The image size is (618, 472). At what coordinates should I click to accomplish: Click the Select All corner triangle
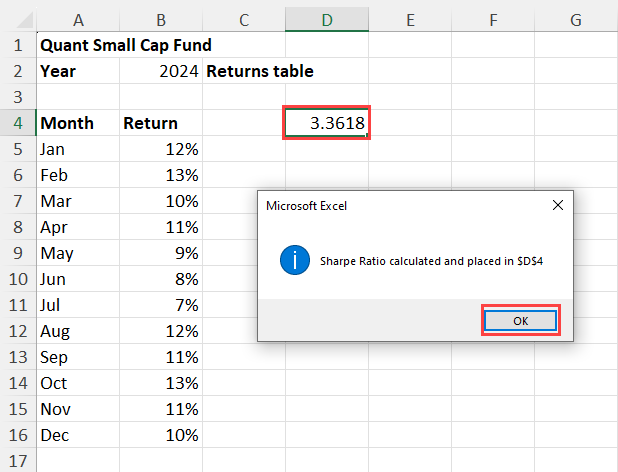point(25,20)
